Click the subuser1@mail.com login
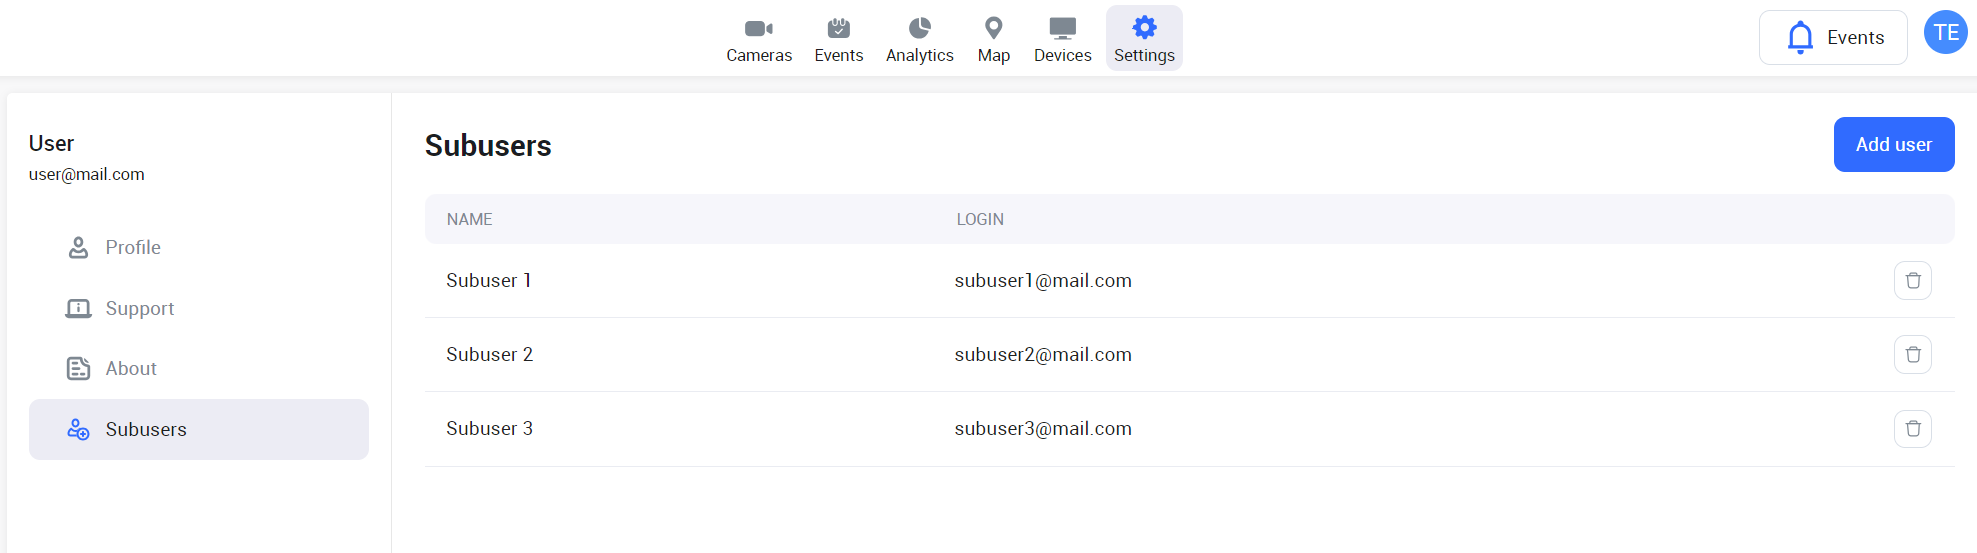 (x=1042, y=281)
